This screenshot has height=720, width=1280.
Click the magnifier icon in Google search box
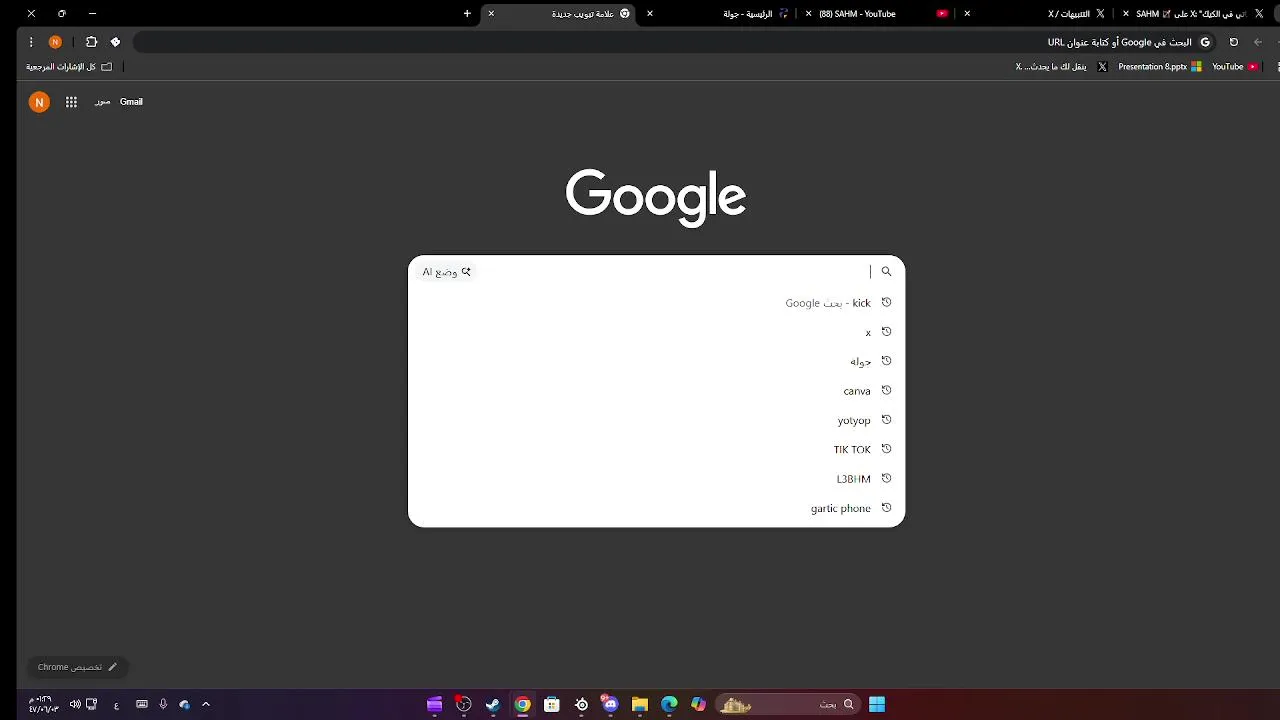[x=886, y=271]
